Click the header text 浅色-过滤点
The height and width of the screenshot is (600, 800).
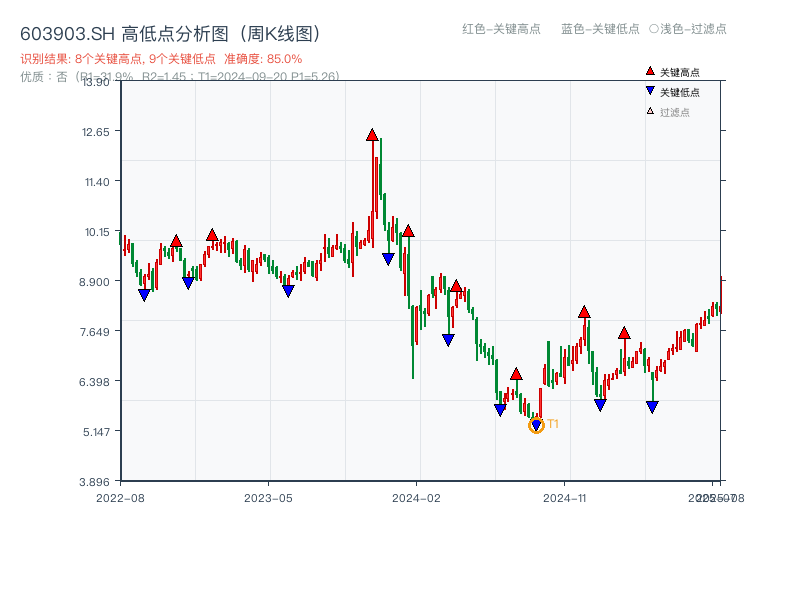(693, 29)
